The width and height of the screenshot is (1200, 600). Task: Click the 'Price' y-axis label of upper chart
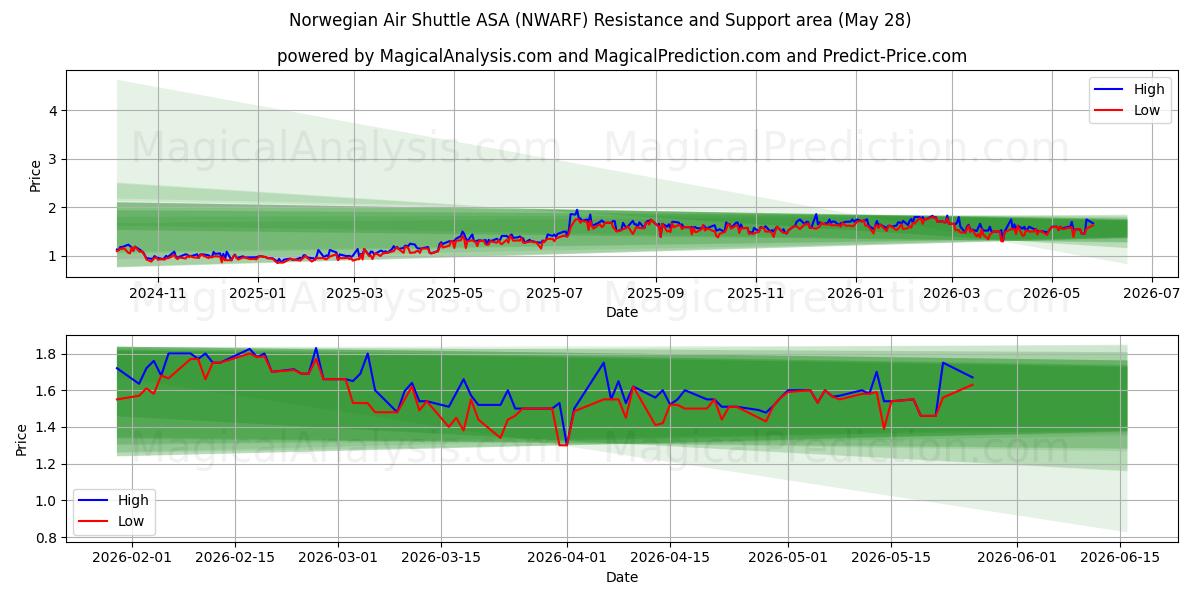[x=36, y=175]
